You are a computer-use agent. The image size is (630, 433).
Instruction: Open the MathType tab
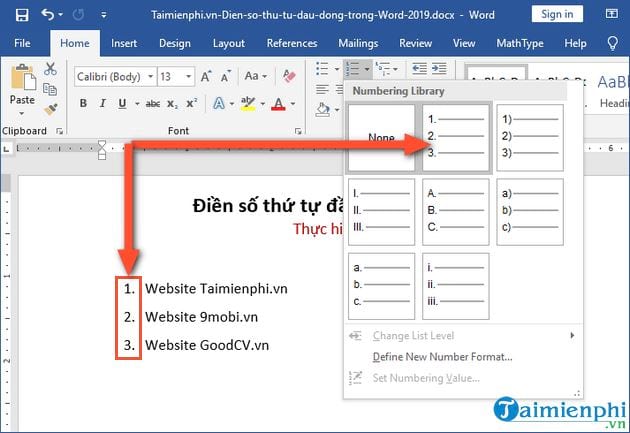520,43
